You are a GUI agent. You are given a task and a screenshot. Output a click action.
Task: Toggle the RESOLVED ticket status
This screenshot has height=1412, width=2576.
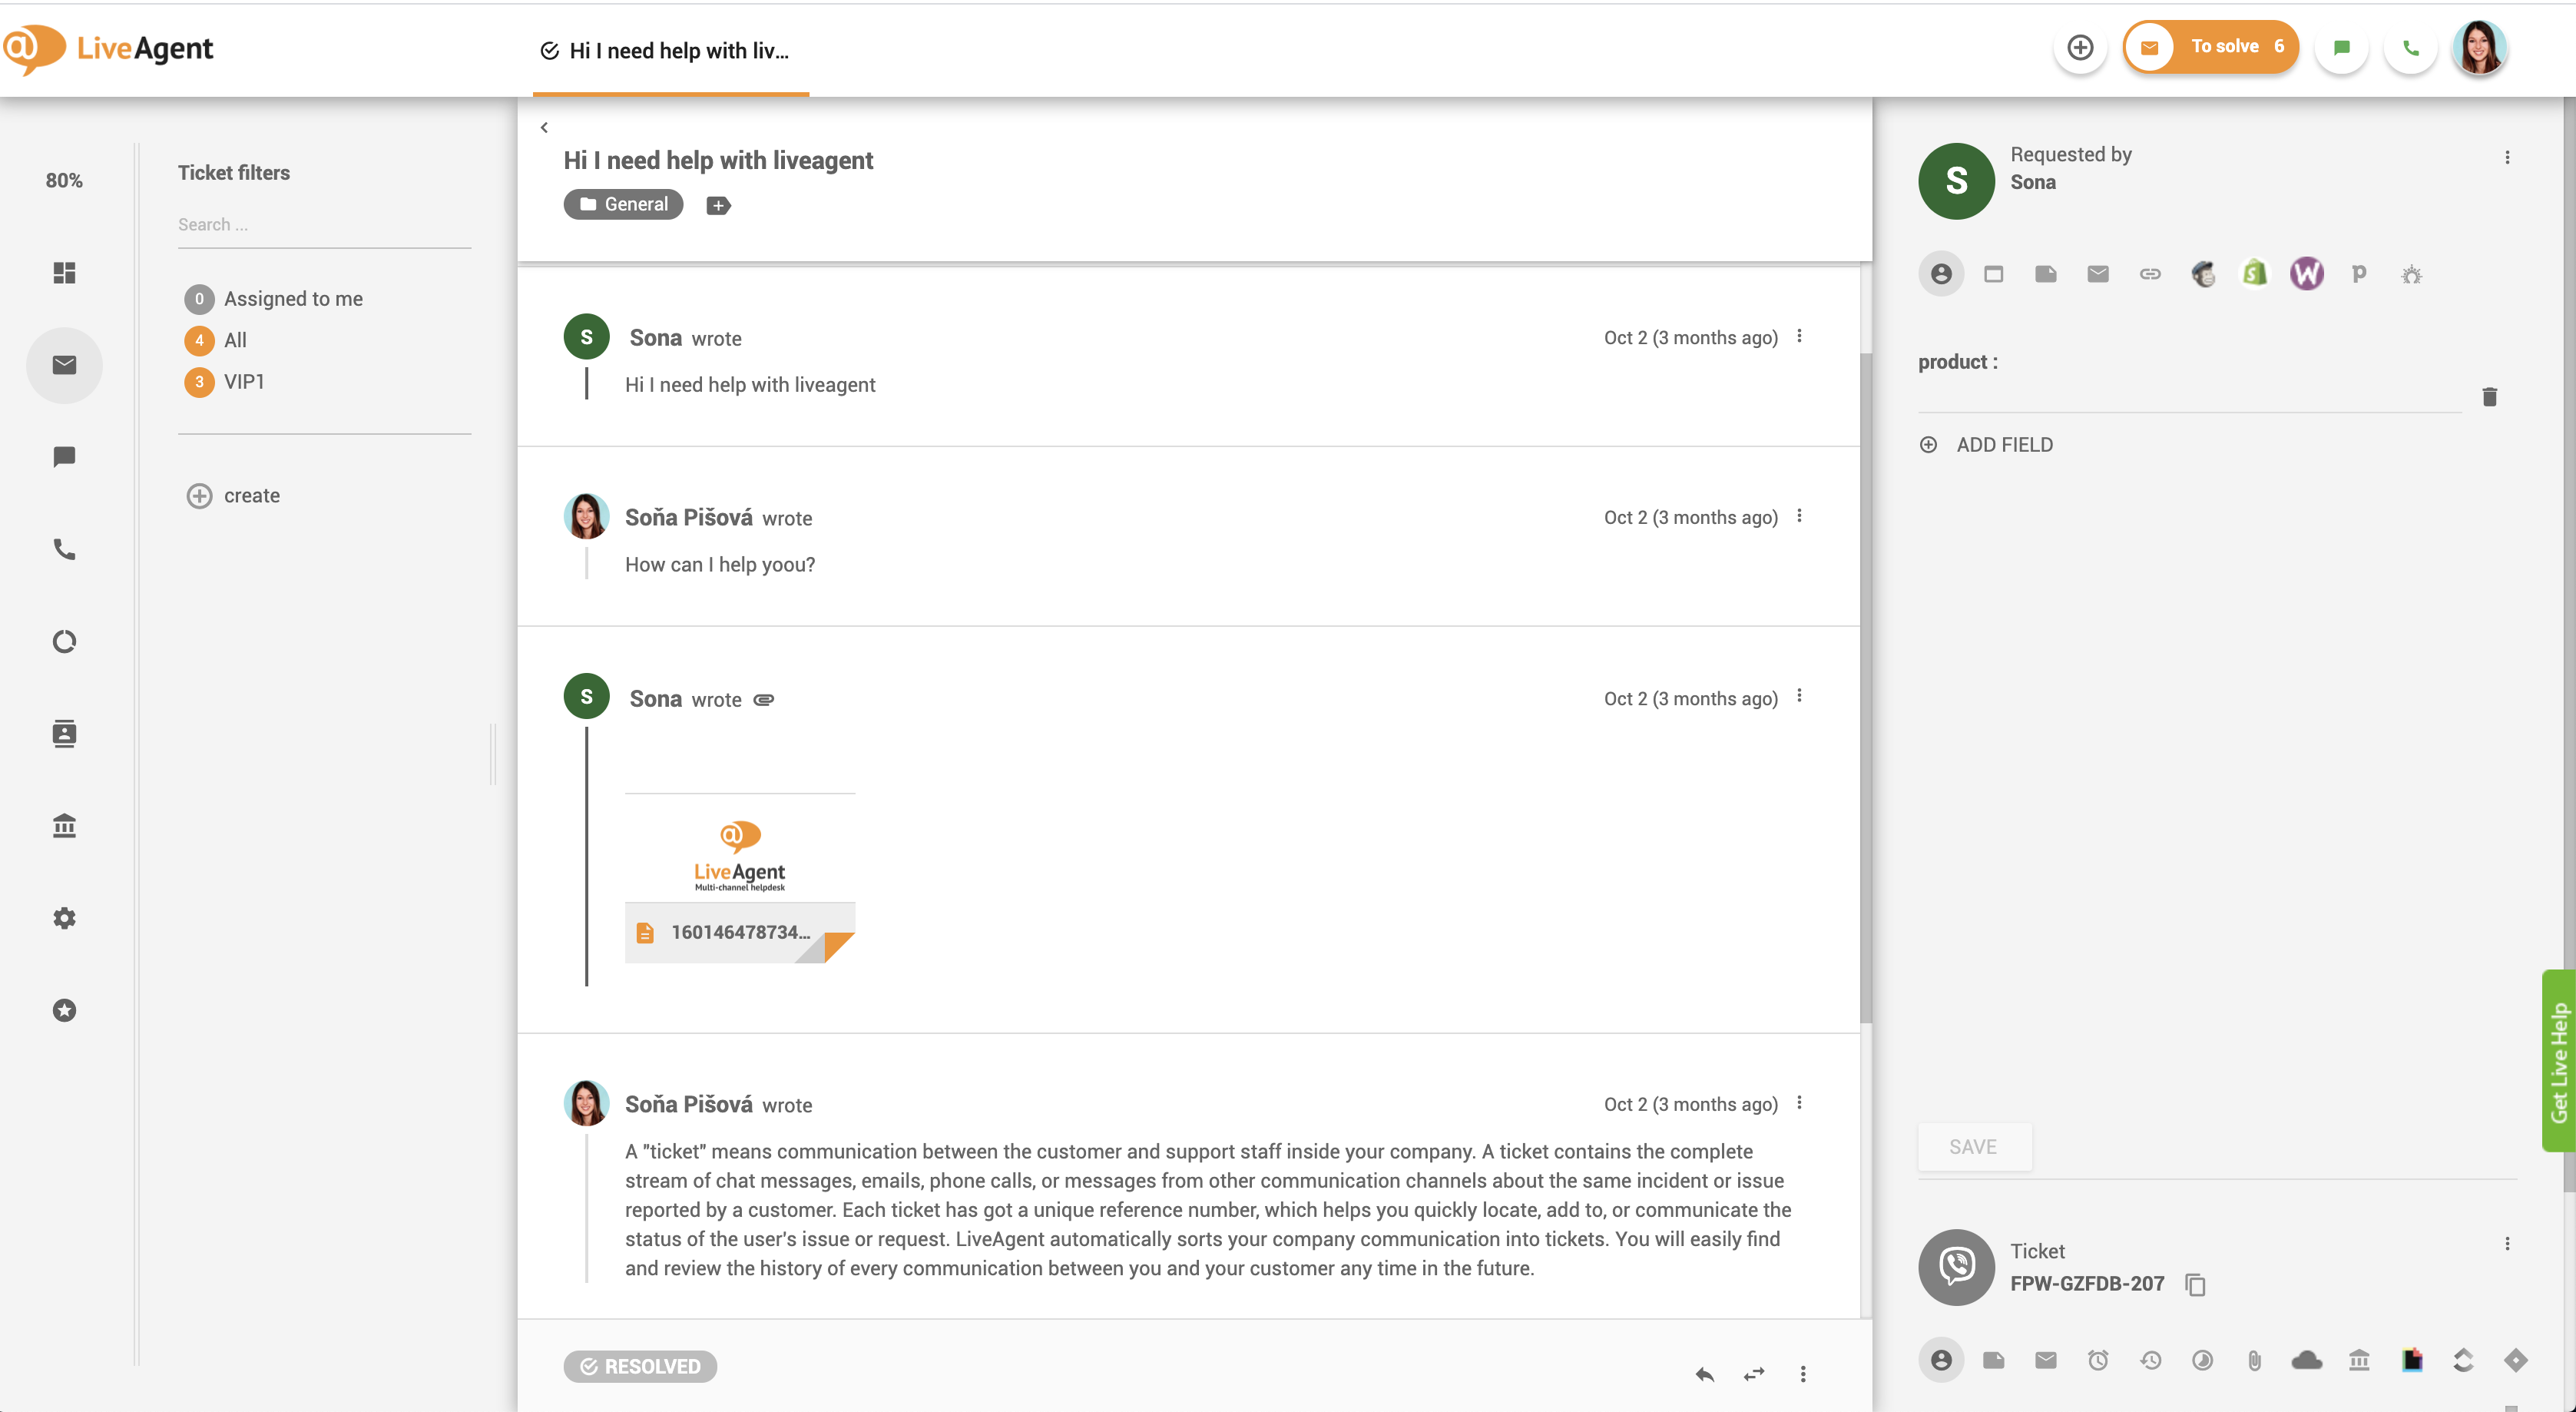tap(639, 1366)
